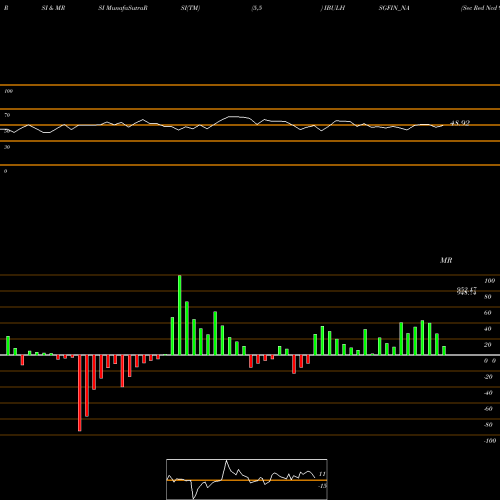Viewport: 500px width, 500px height.
Task: Click the 'SGFIN_NA' symbol label
Action: tap(394, 8)
